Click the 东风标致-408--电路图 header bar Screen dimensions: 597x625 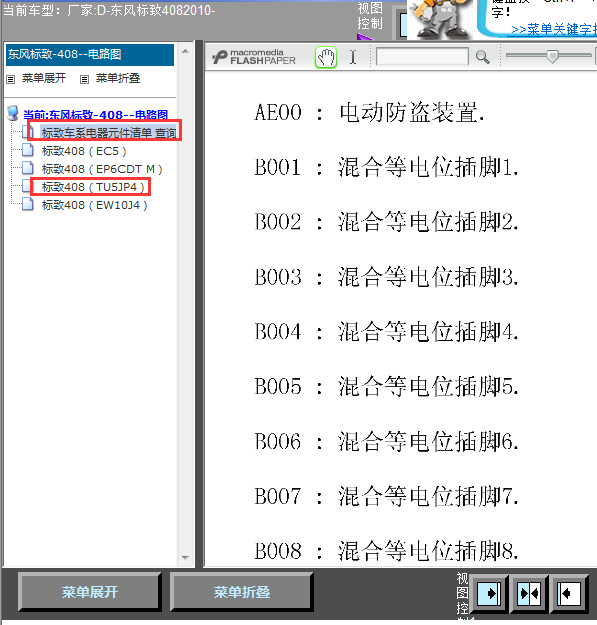point(90,55)
